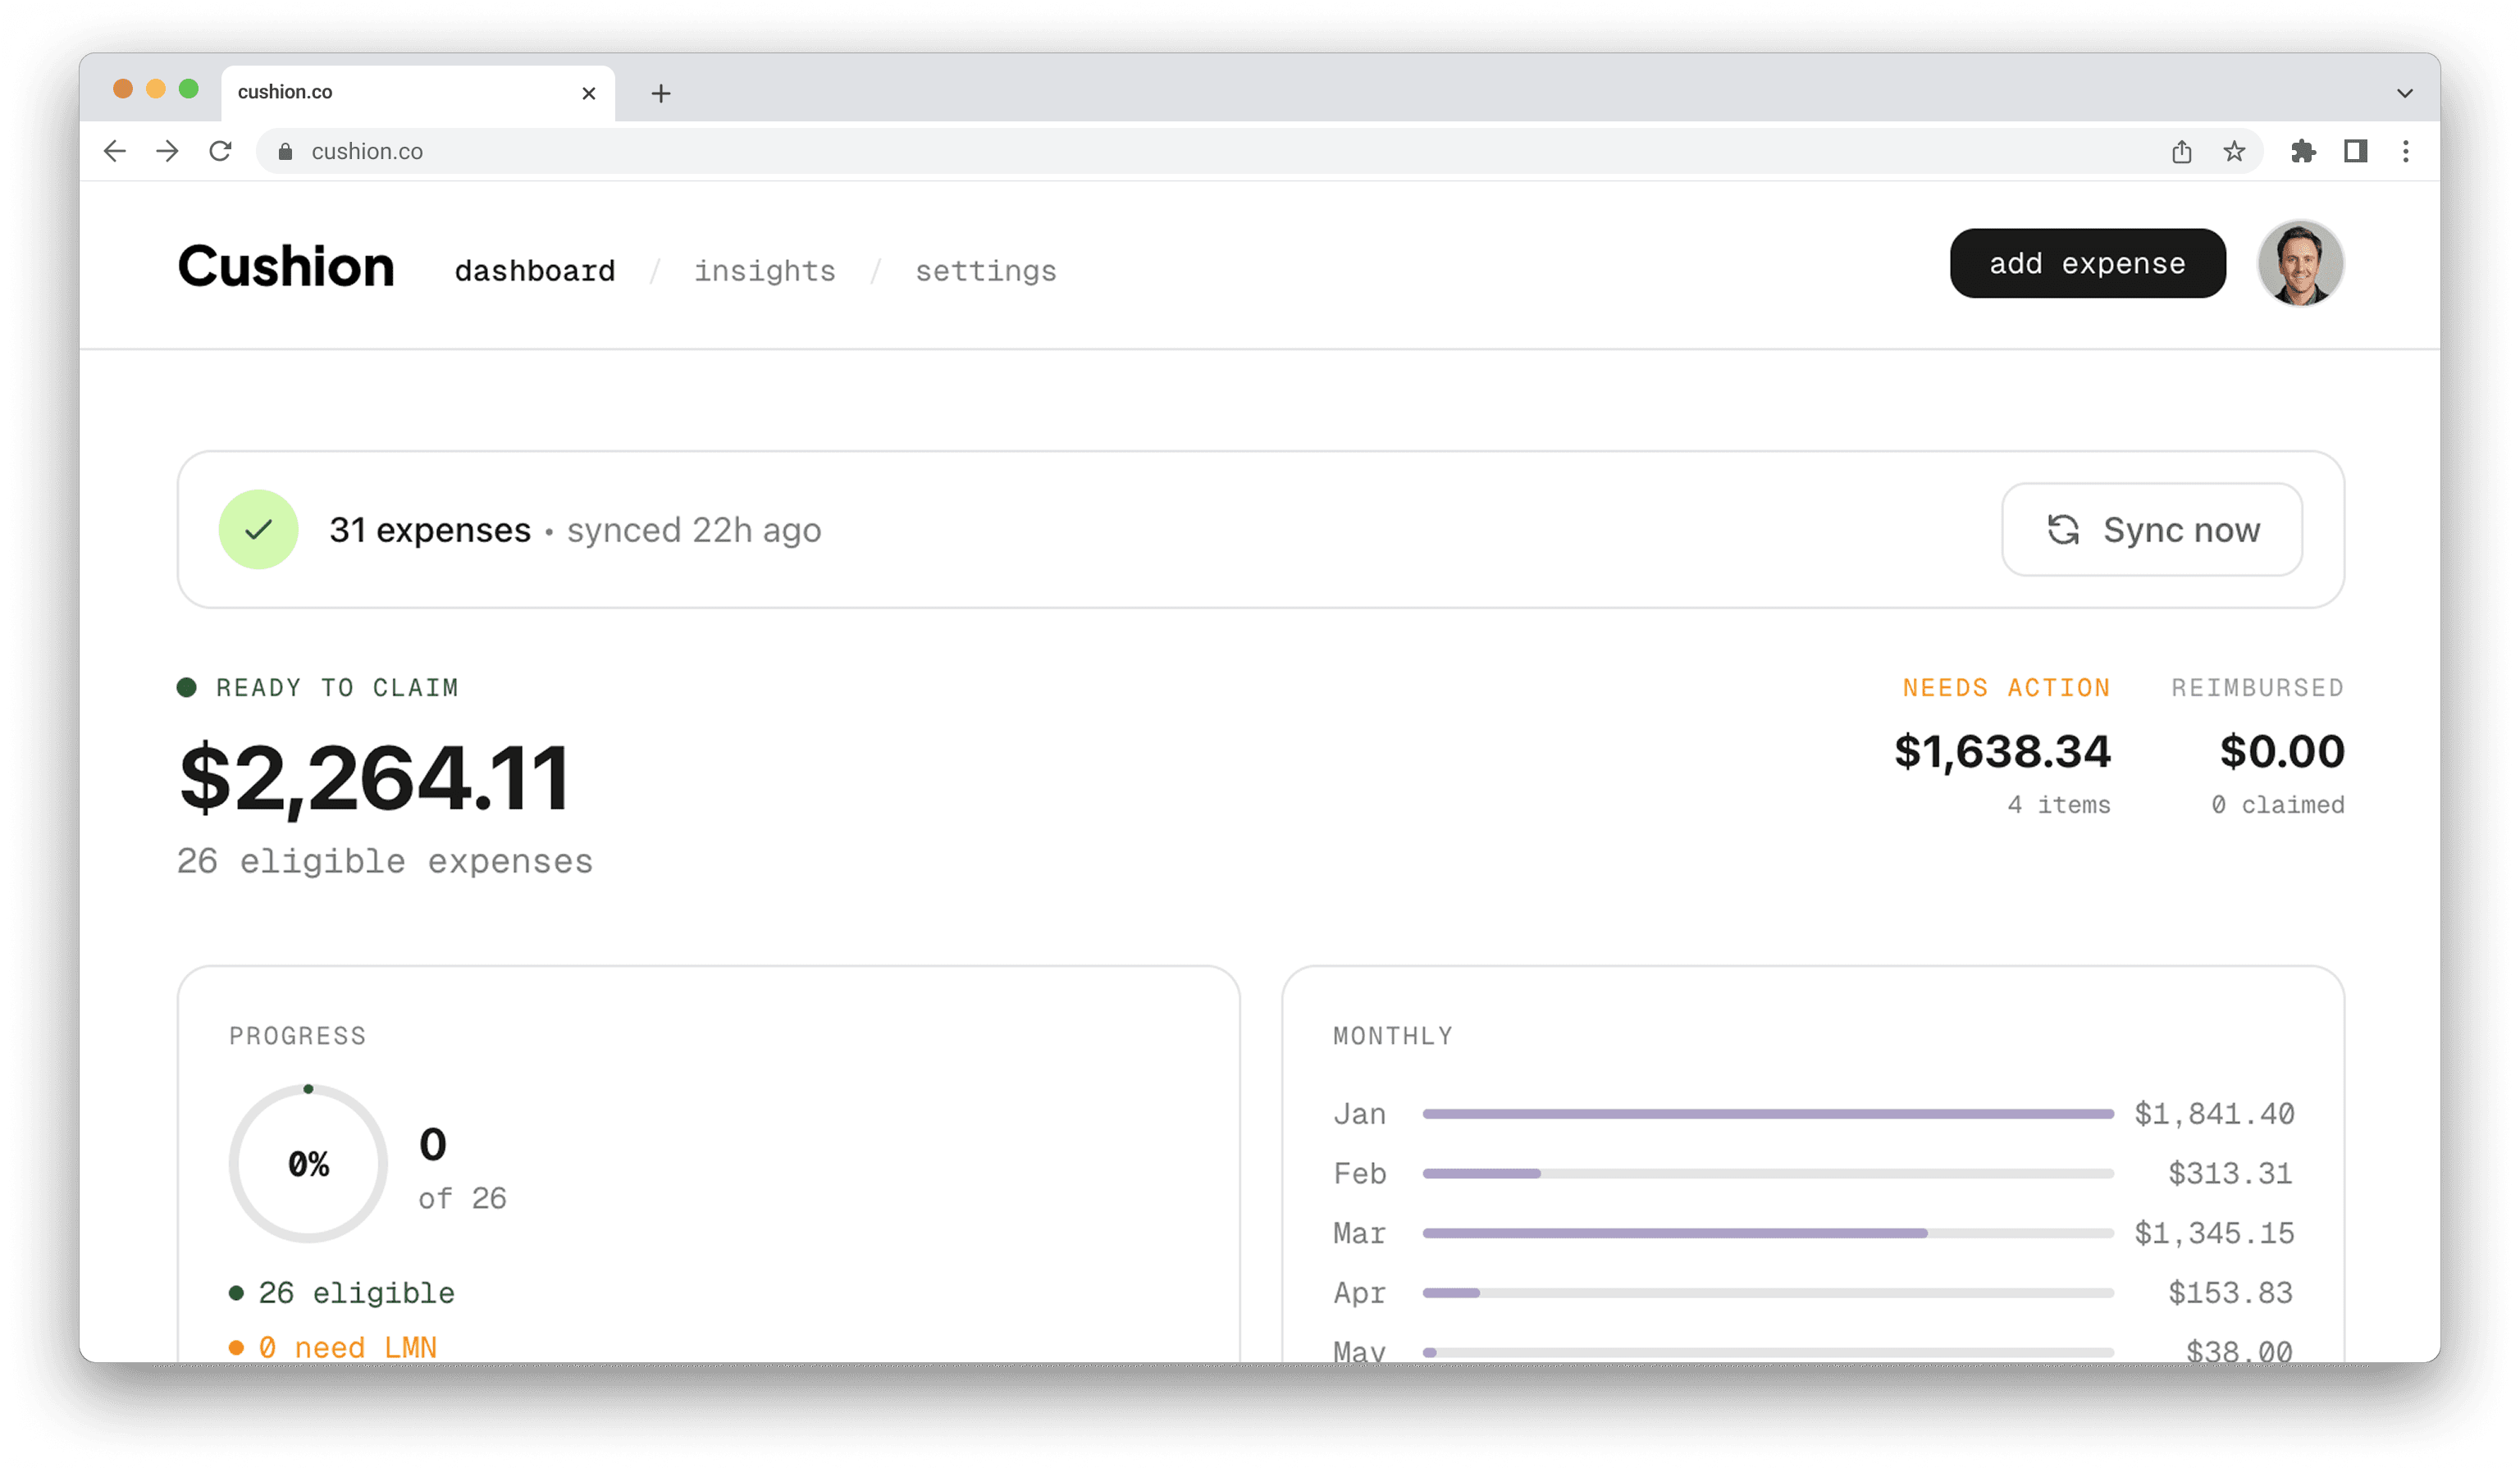Image resolution: width=2520 pixels, height=1468 pixels.
Task: Click the browser back arrow
Action: click(x=115, y=151)
